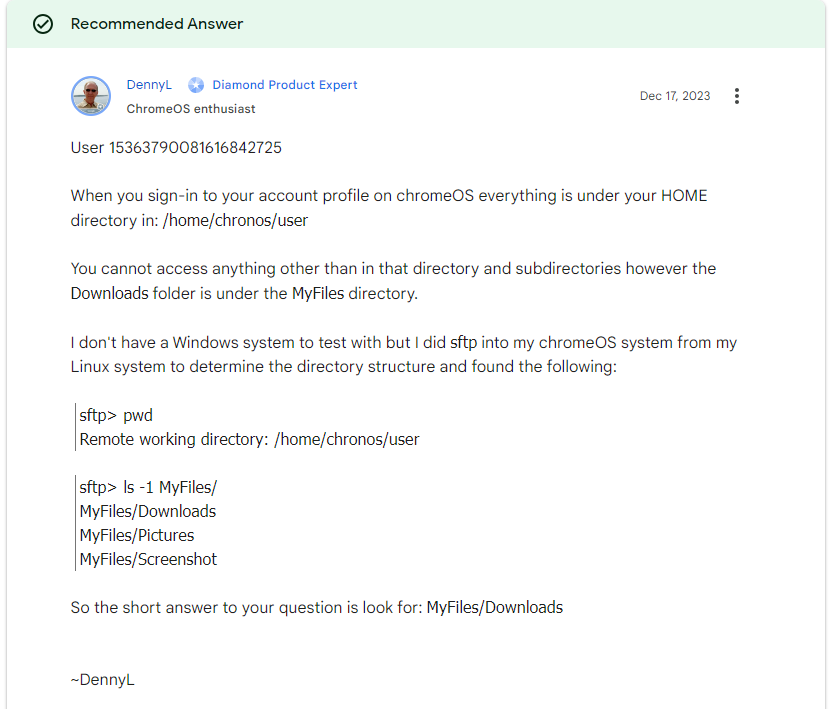Click /home/chronos/user path in first paragraph
The image size is (829, 709).
click(235, 220)
